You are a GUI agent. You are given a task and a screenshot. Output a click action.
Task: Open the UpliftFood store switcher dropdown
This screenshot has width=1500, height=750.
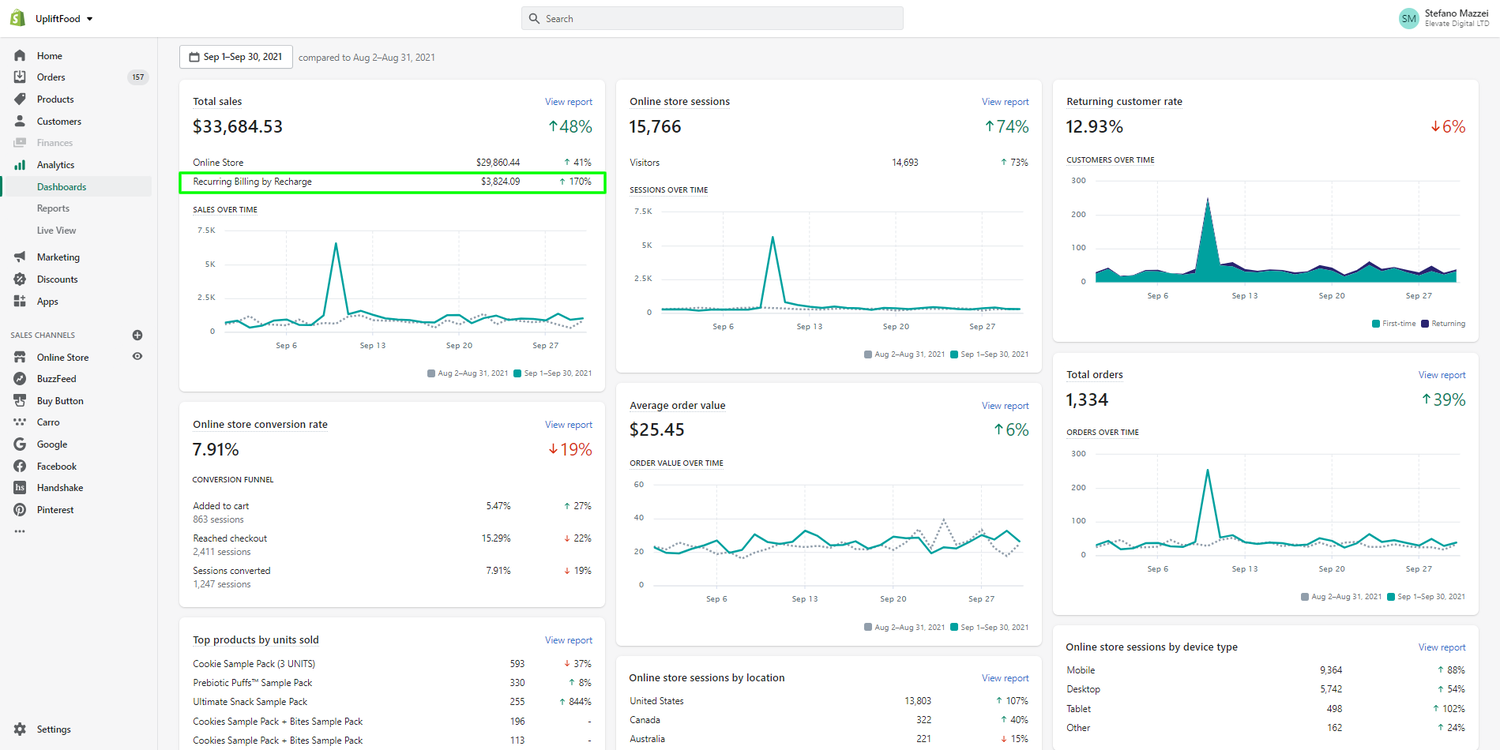(64, 19)
